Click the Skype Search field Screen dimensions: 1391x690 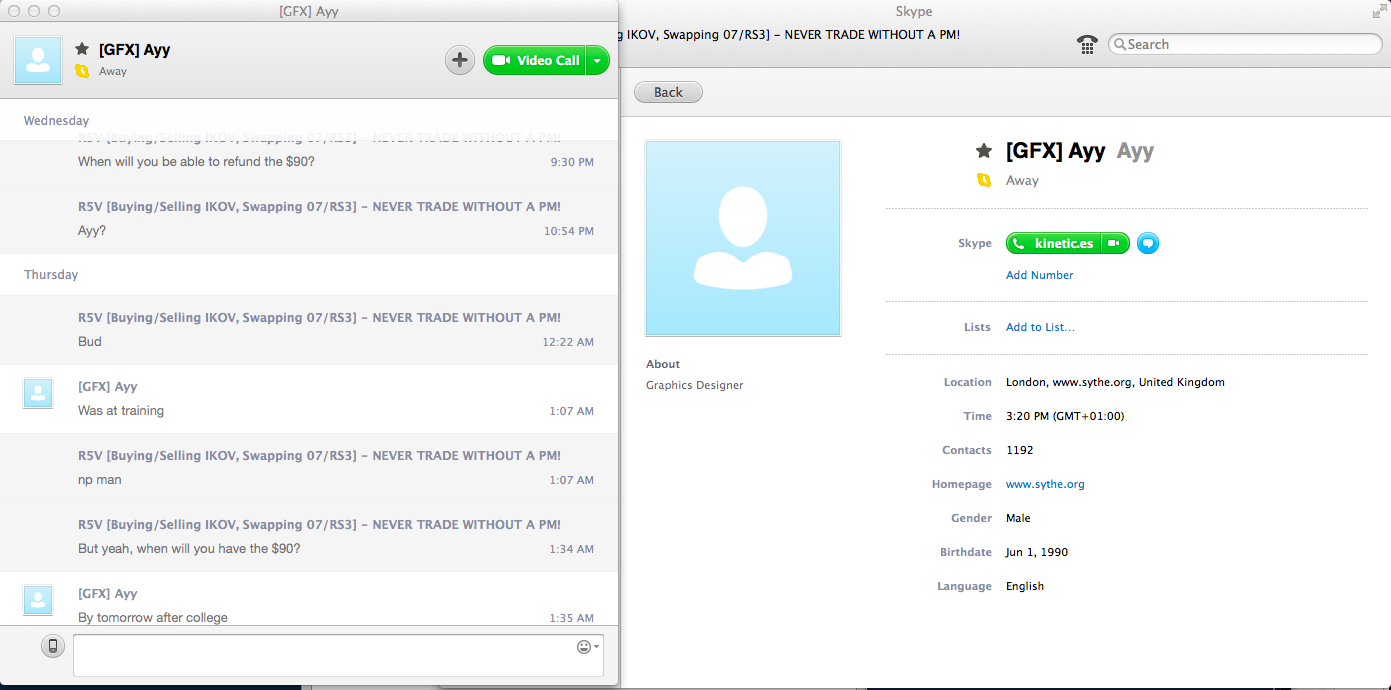[1245, 44]
